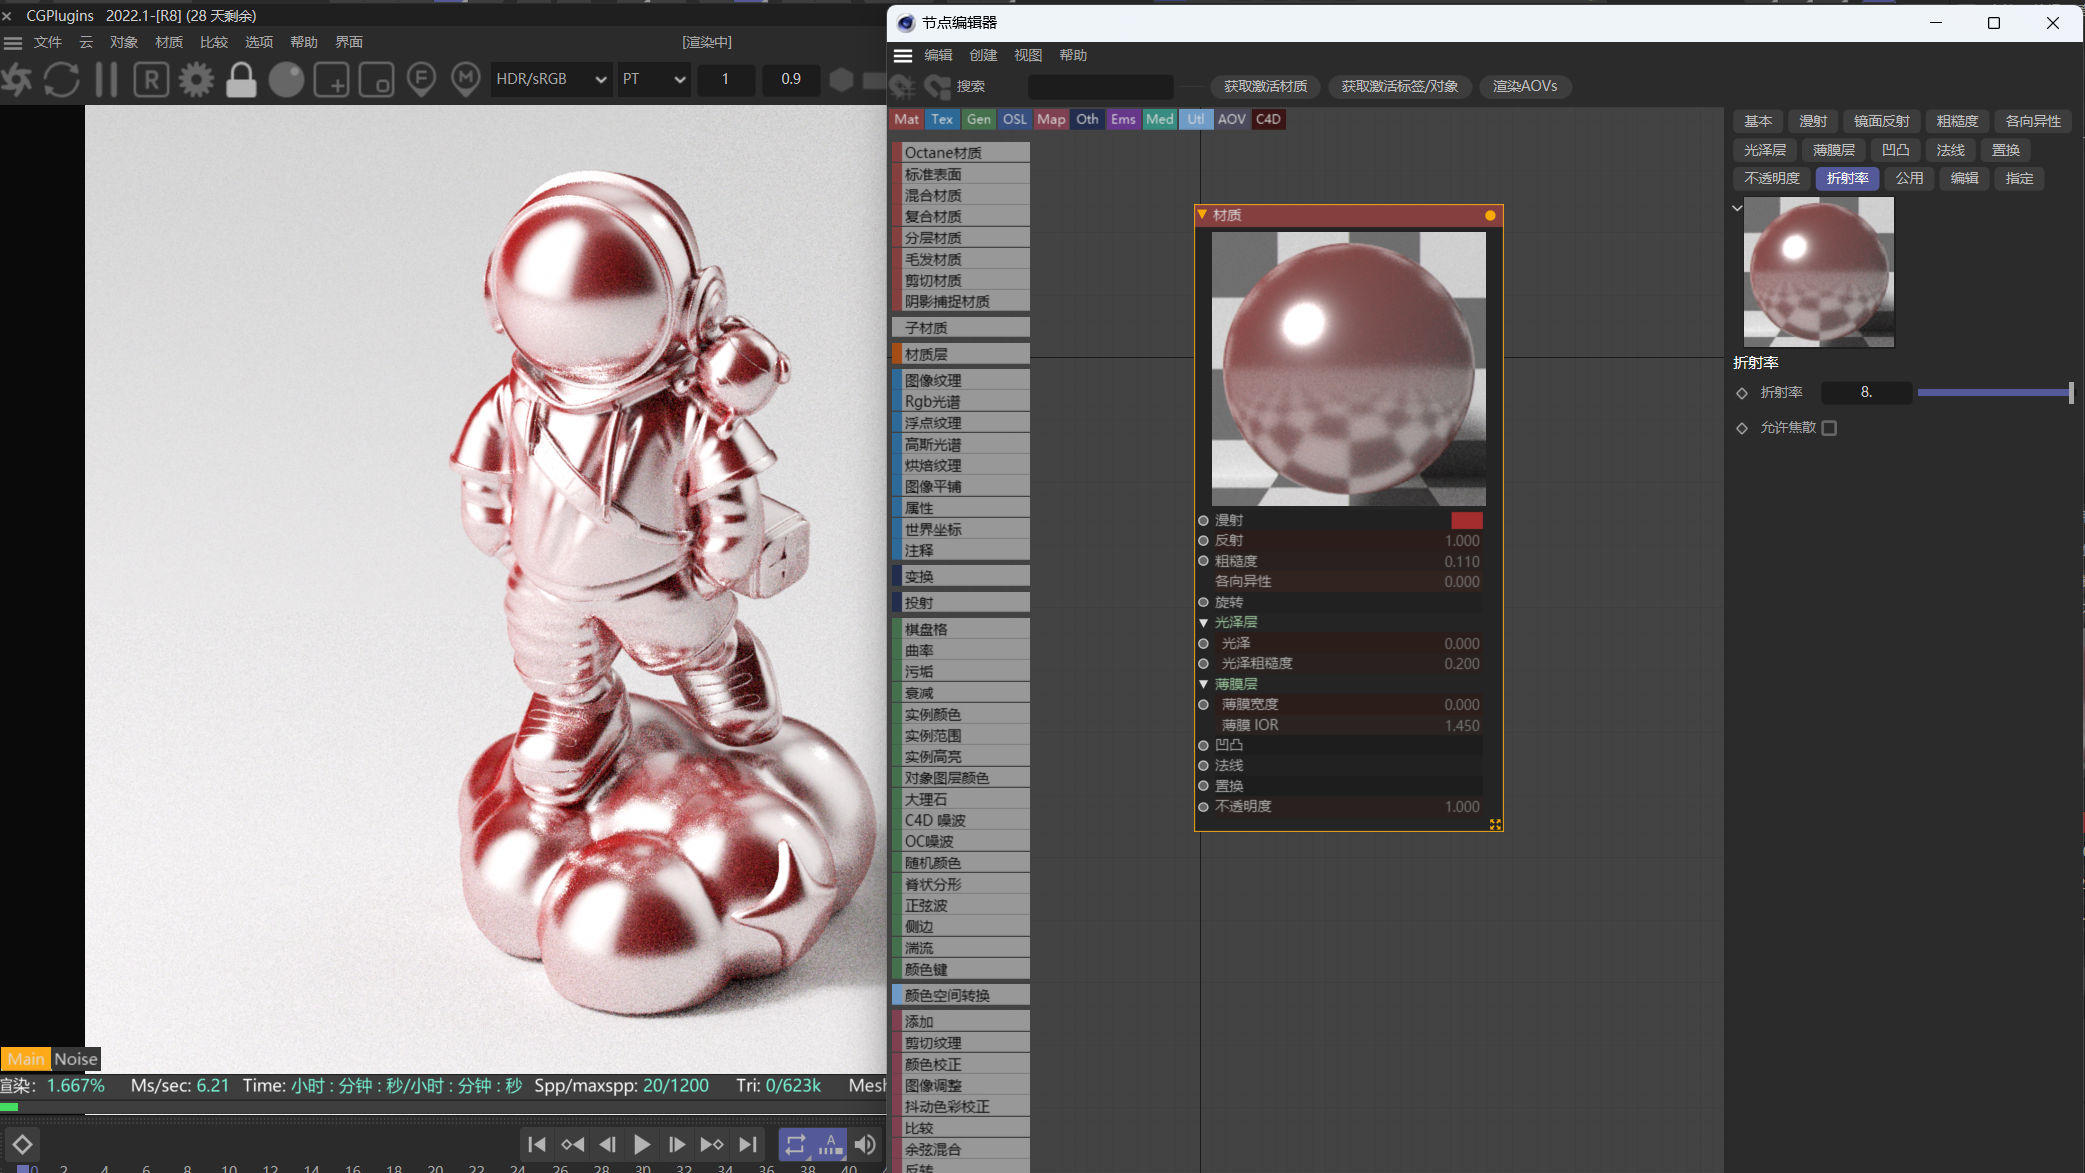Open the 创建 menu in node editor

983,55
